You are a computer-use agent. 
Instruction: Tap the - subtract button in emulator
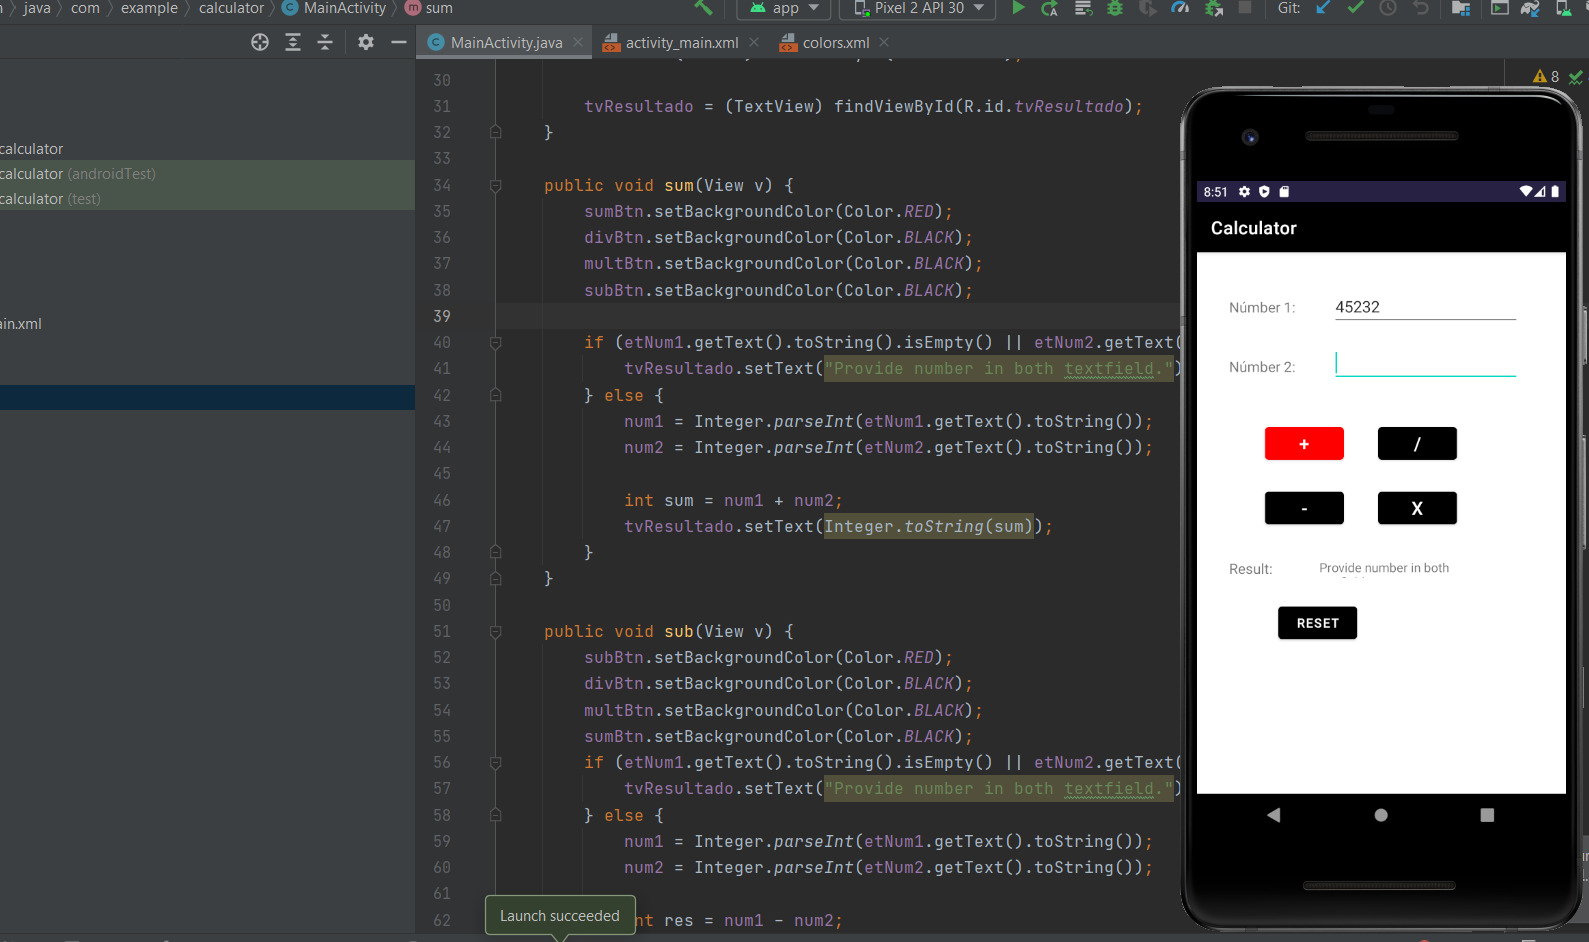point(1304,508)
